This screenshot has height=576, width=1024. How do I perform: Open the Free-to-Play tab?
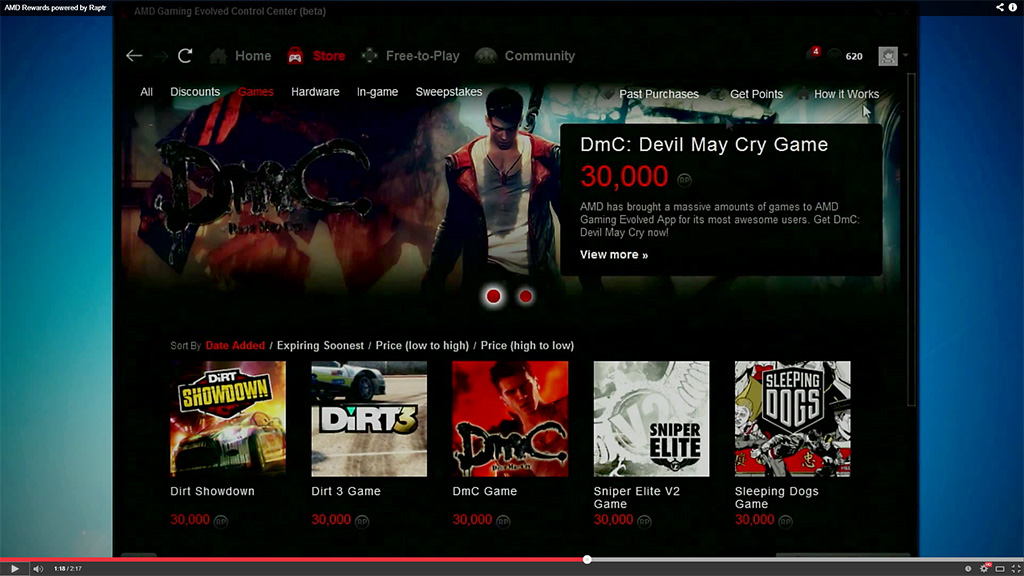pos(423,56)
